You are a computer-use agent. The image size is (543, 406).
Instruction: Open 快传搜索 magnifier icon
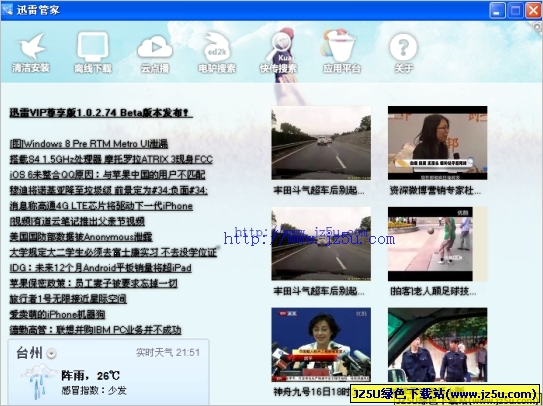(279, 46)
